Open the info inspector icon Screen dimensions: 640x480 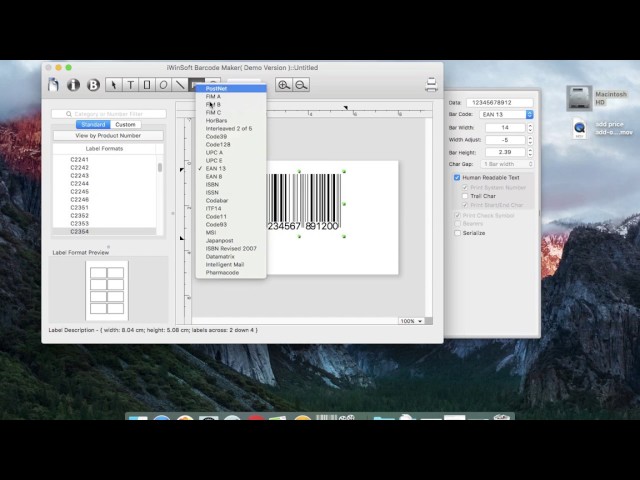click(x=73, y=85)
